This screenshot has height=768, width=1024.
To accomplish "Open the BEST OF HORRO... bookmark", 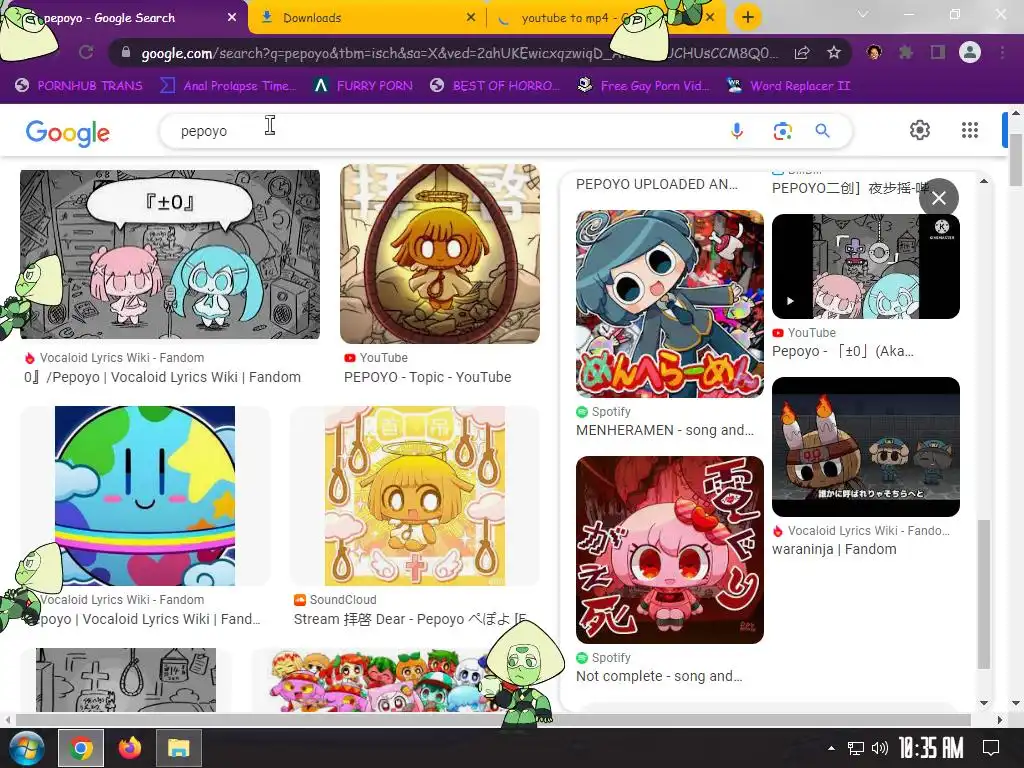I will click(495, 86).
